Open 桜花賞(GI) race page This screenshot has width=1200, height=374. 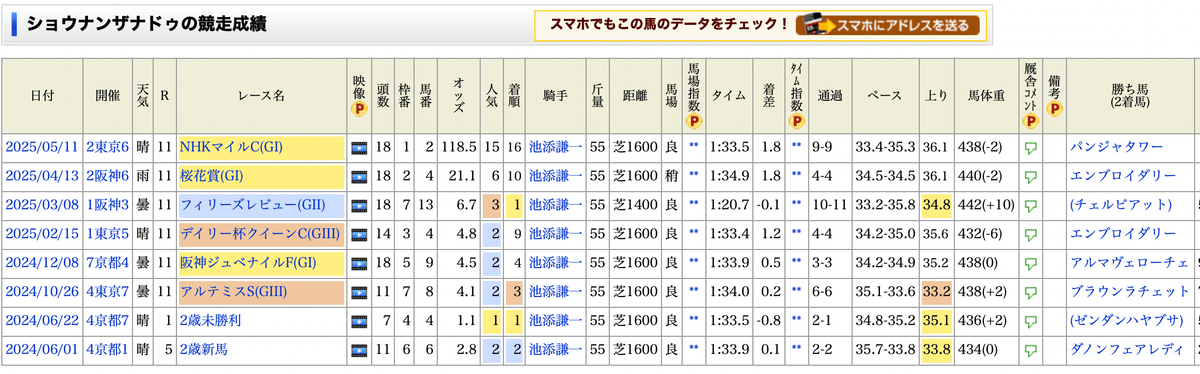click(x=212, y=177)
